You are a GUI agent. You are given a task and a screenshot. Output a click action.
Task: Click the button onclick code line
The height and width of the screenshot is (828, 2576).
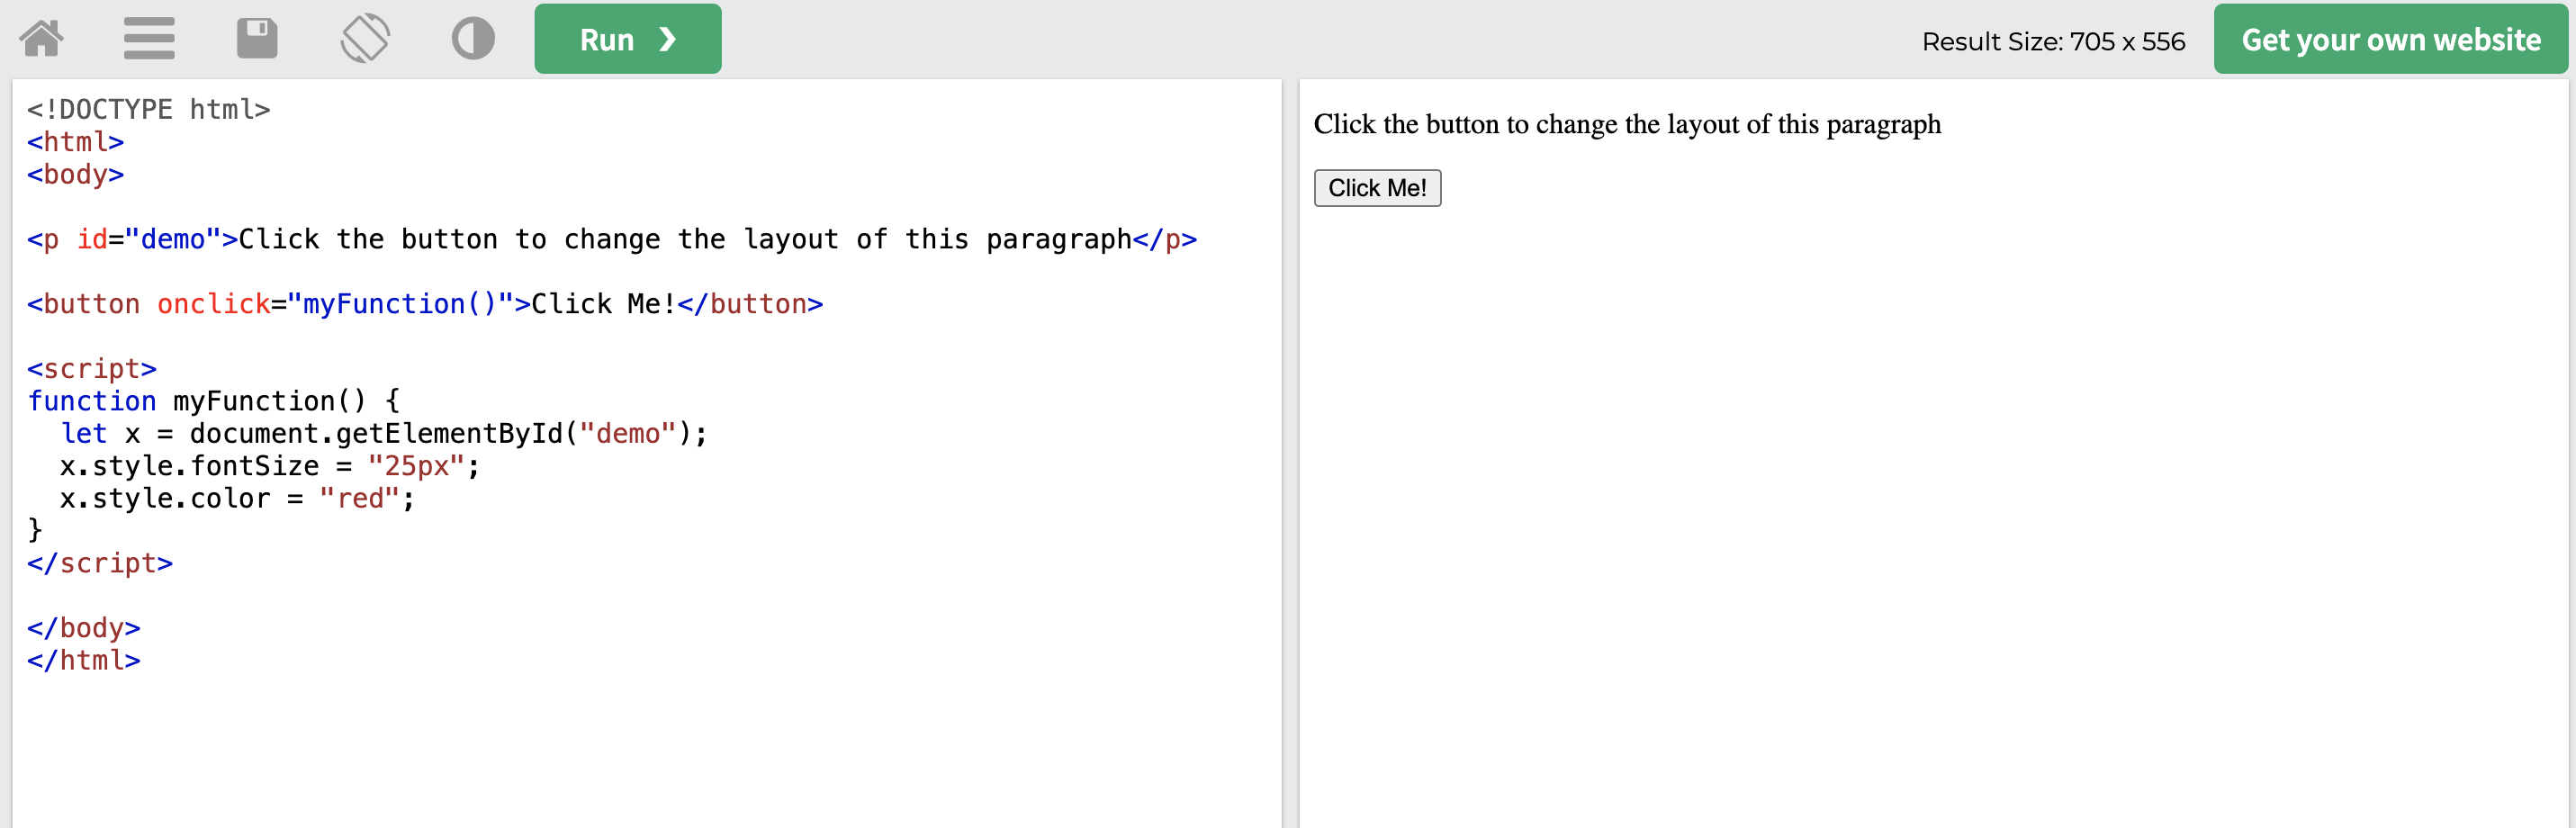[425, 304]
